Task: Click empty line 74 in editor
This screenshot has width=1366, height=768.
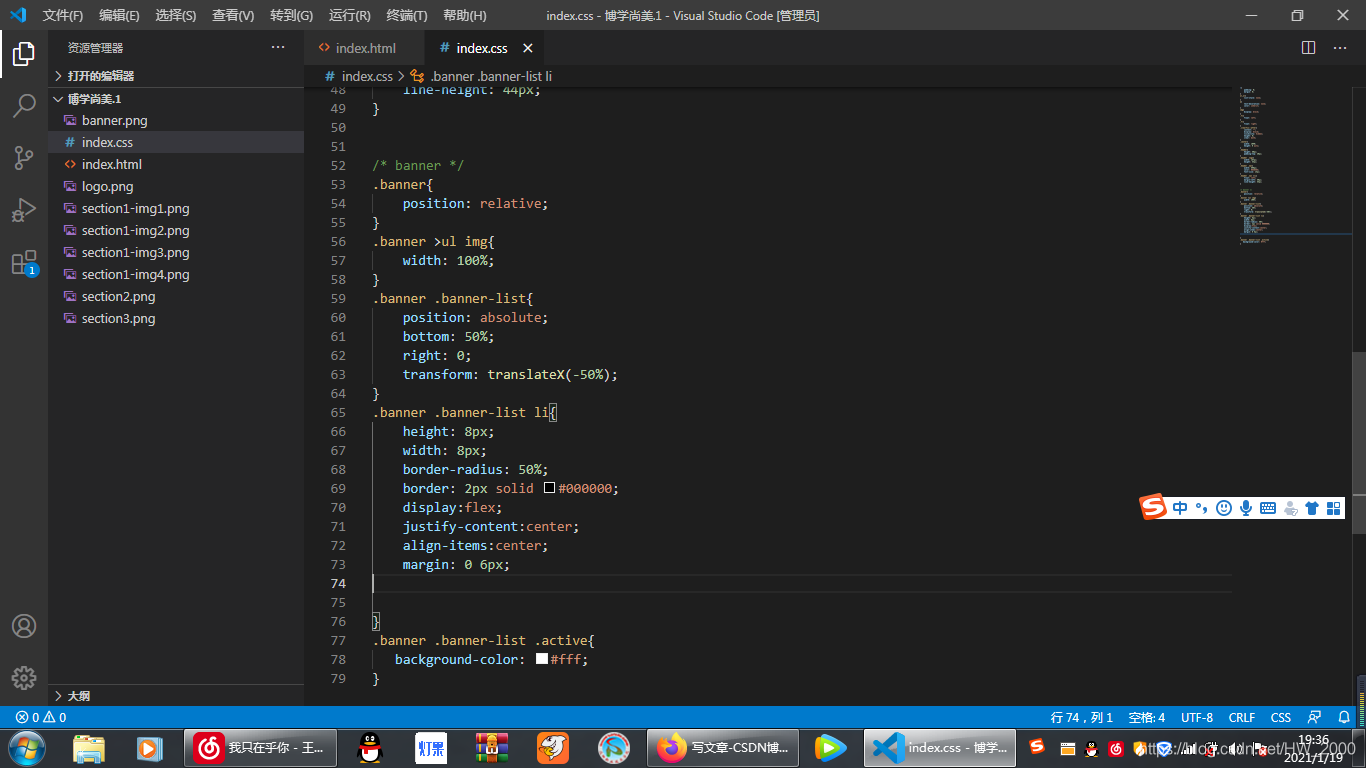Action: (801, 583)
